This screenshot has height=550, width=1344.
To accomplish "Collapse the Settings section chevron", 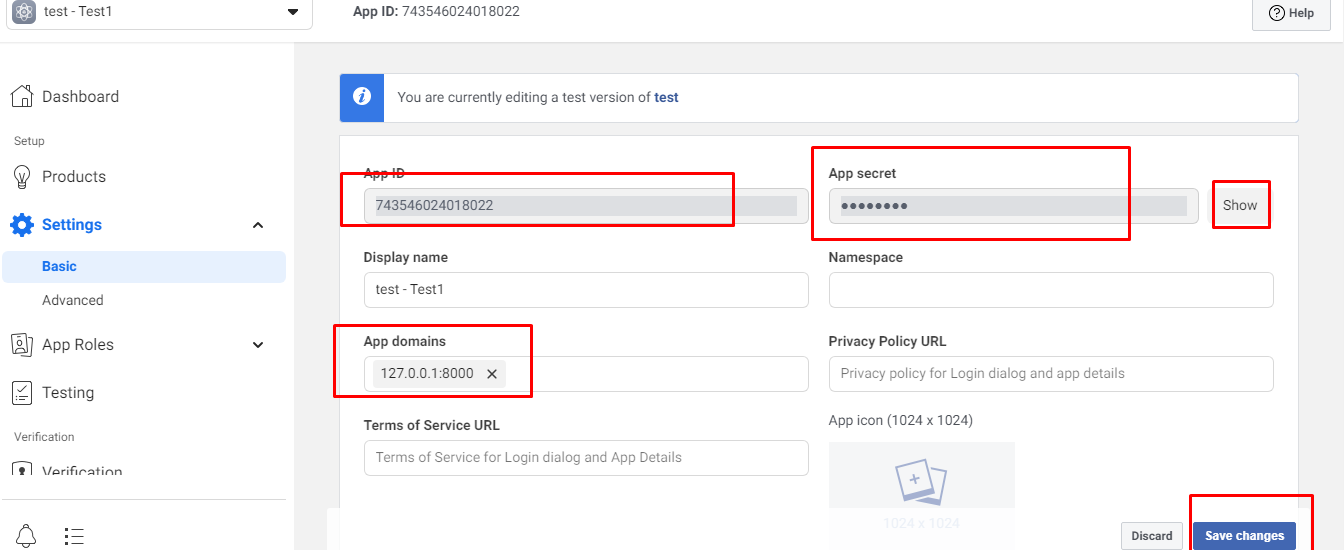I will pyautogui.click(x=258, y=225).
